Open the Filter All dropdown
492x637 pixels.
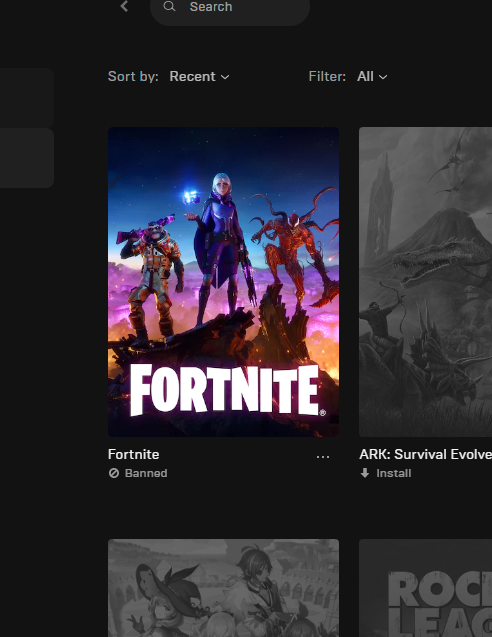click(x=372, y=76)
